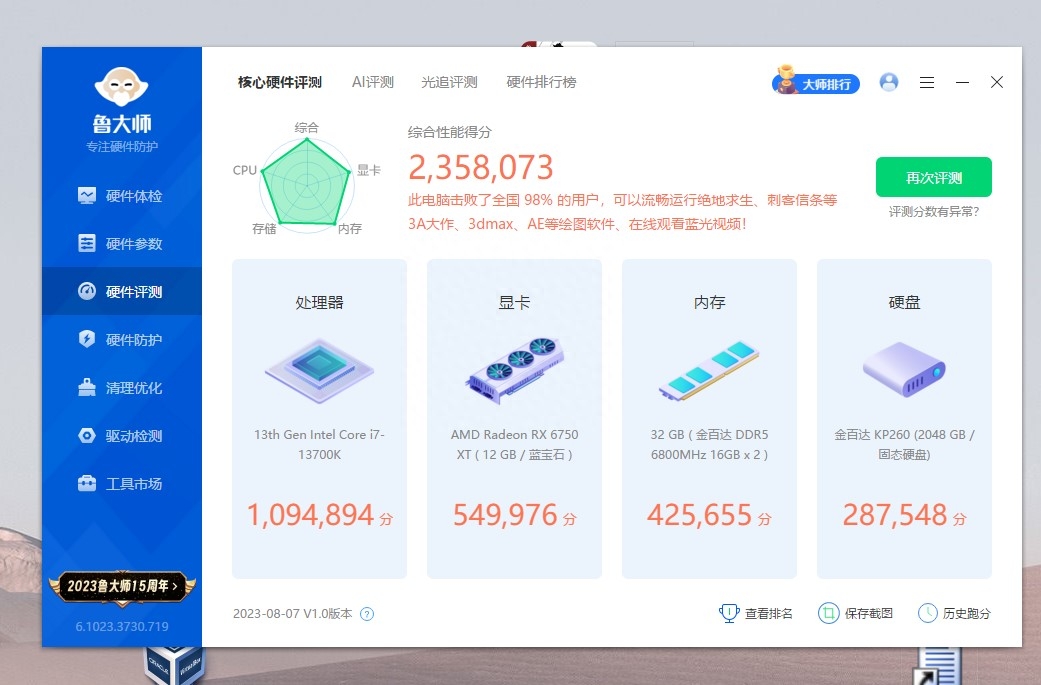This screenshot has height=685, width=1041.
Task: Click the 2,358,073 overall score
Action: click(x=481, y=167)
